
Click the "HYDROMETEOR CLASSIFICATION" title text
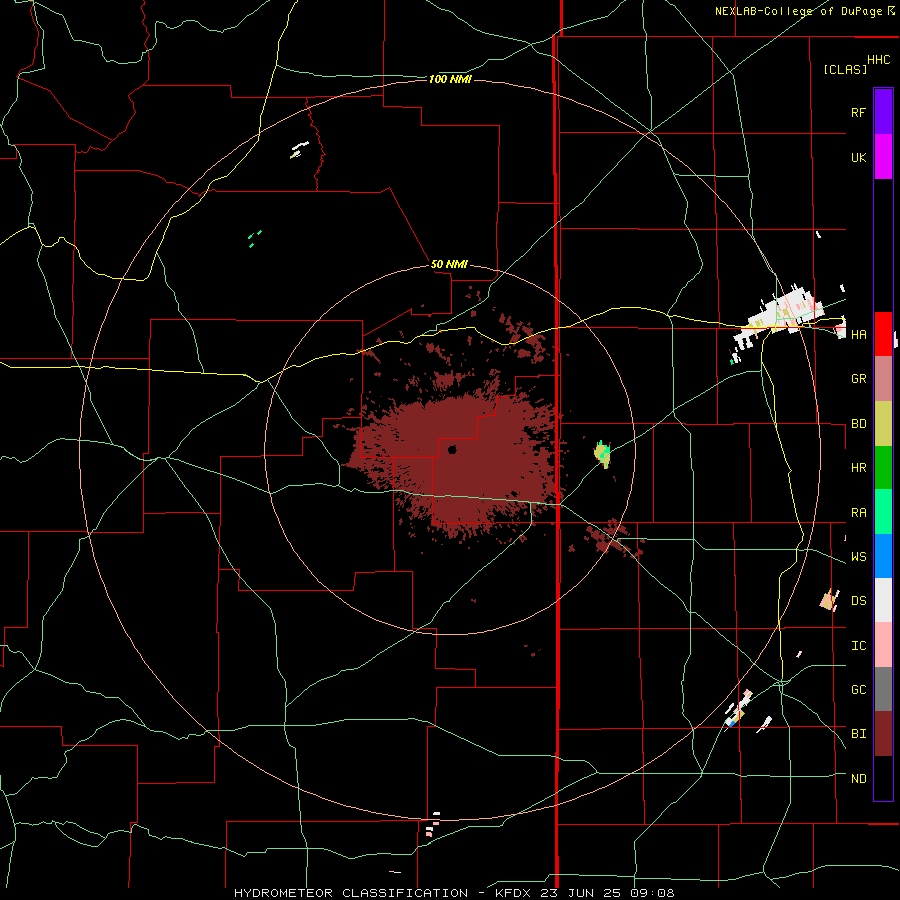(x=351, y=893)
